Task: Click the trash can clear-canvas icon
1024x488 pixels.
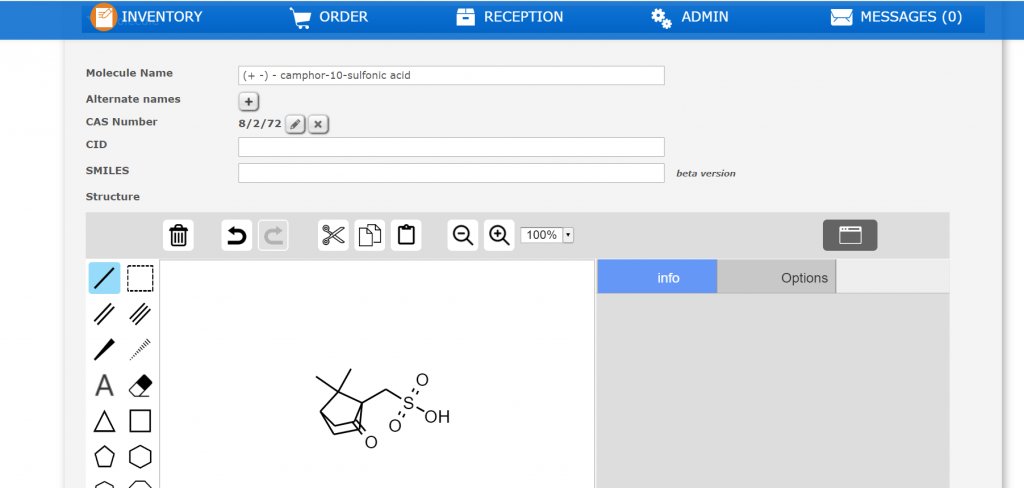Action: (x=178, y=235)
